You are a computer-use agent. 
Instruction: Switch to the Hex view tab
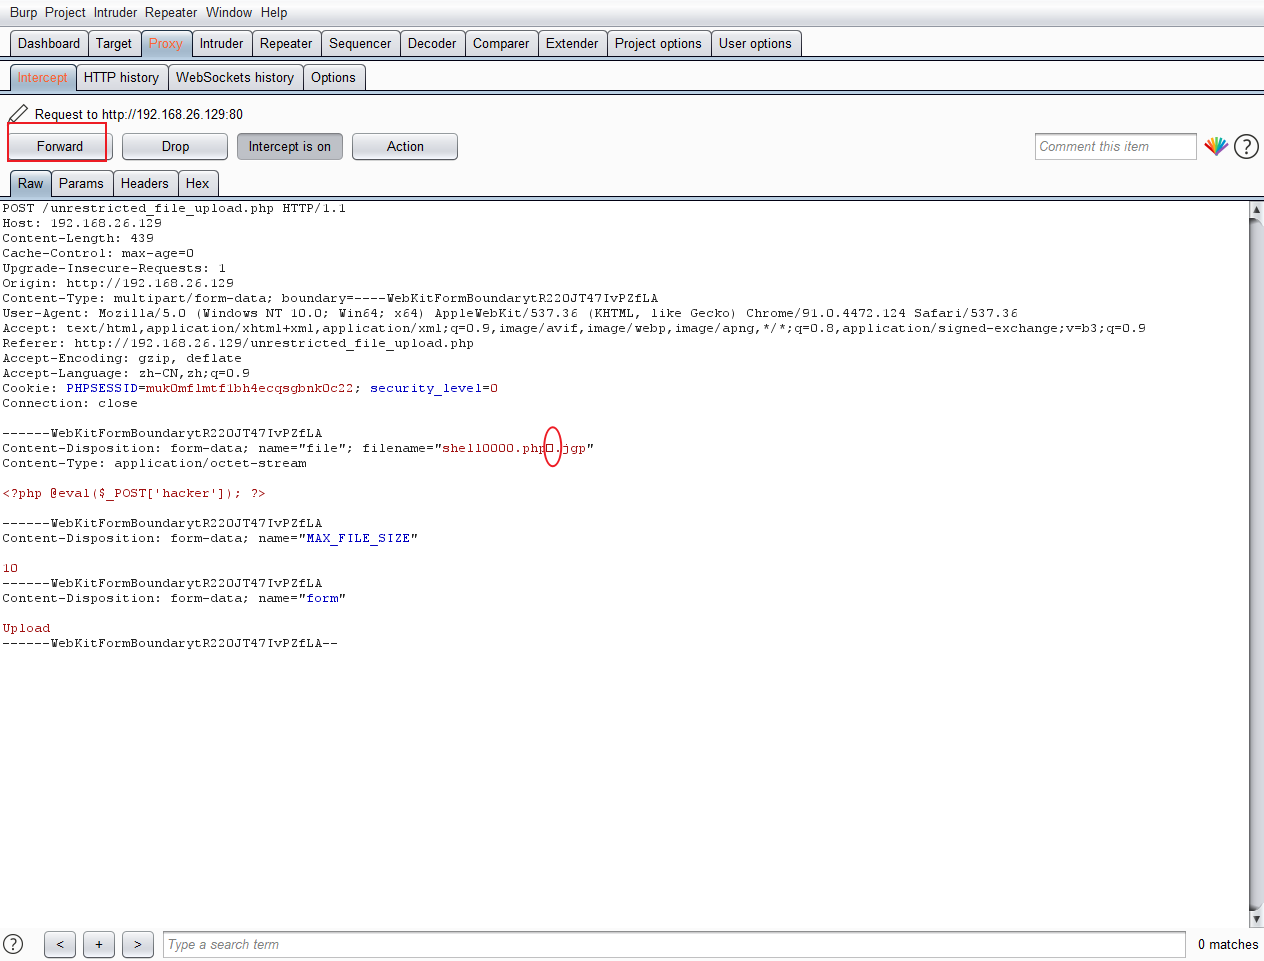(198, 183)
